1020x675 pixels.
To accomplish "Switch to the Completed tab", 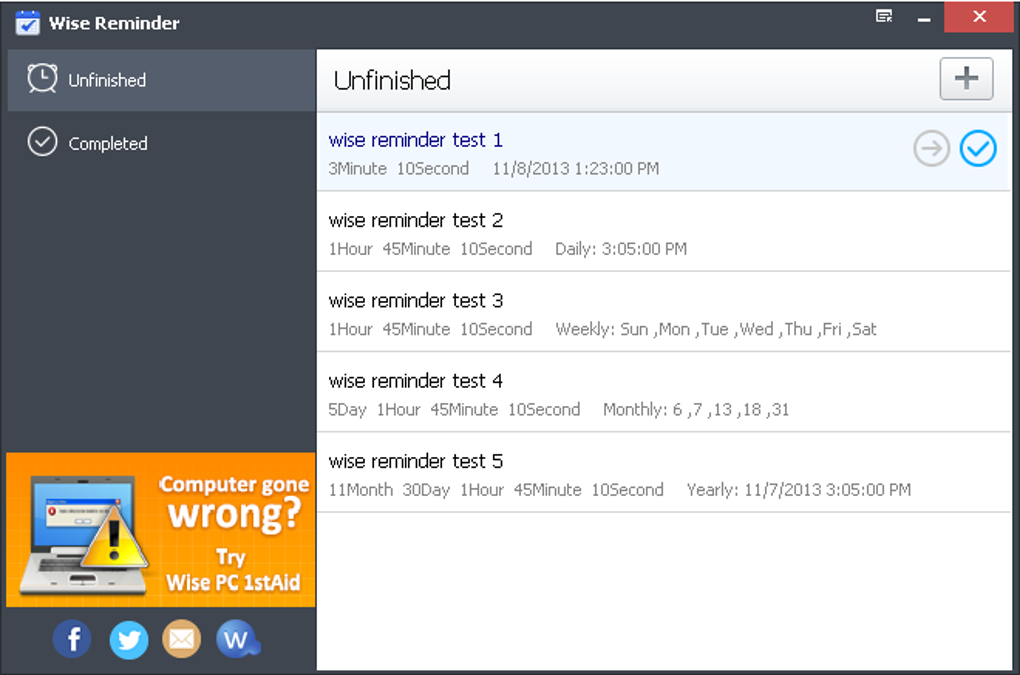I will point(107,144).
